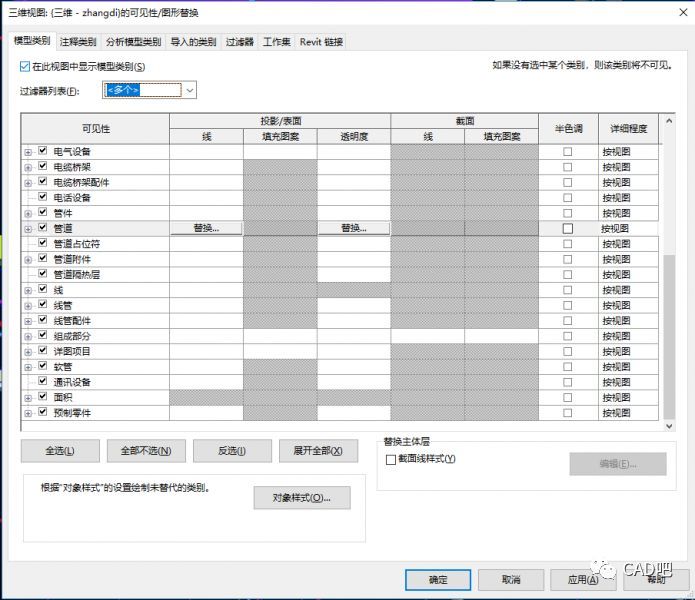Expand the 详图项目 category
The width and height of the screenshot is (695, 600).
[28, 352]
